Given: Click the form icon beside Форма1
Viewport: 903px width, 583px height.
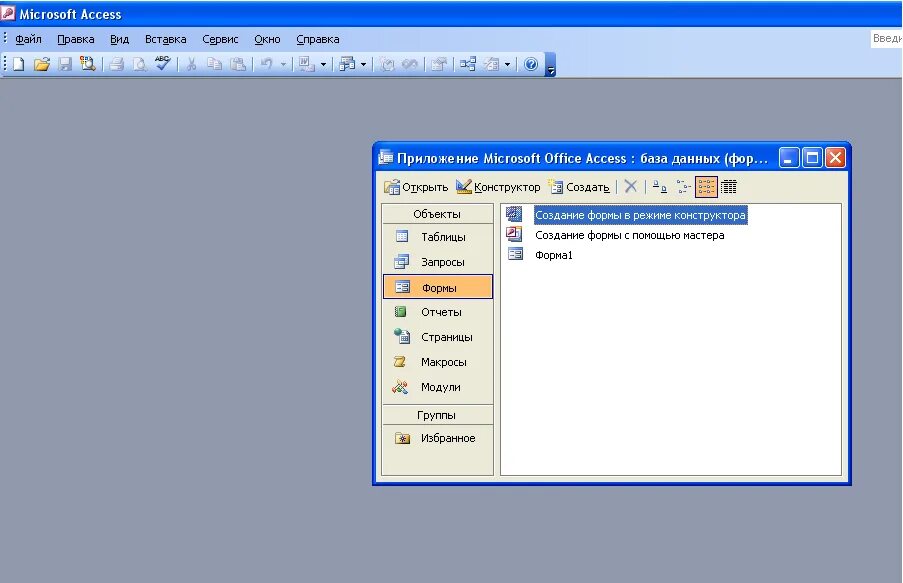Looking at the screenshot, I should (x=515, y=253).
